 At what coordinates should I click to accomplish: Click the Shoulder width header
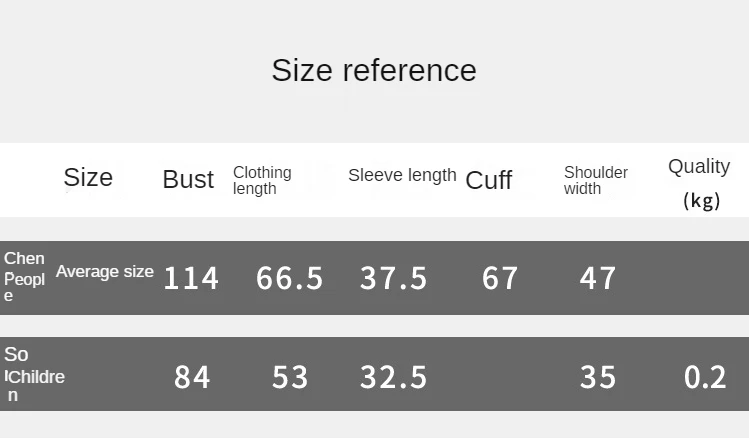tap(596, 180)
